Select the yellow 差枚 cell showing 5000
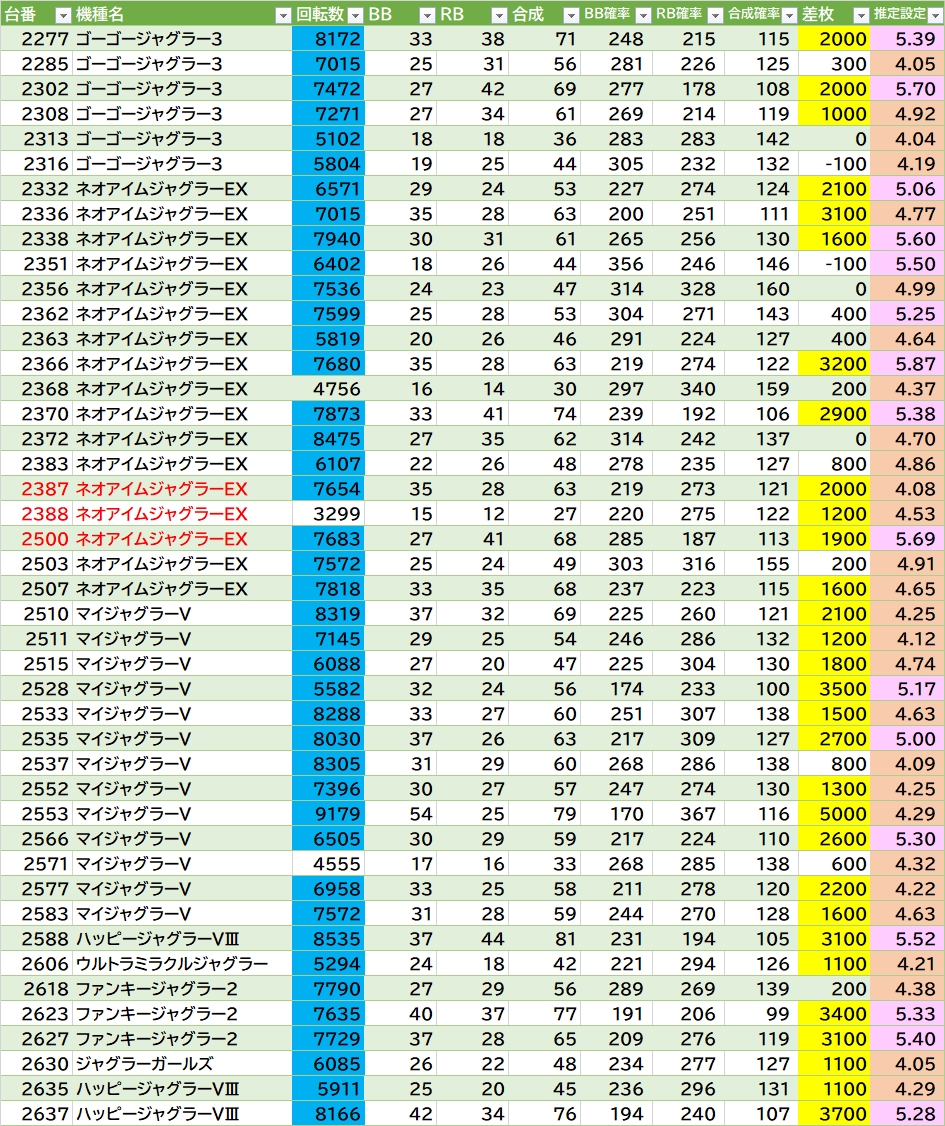Viewport: 945px width, 1126px height. 835,814
